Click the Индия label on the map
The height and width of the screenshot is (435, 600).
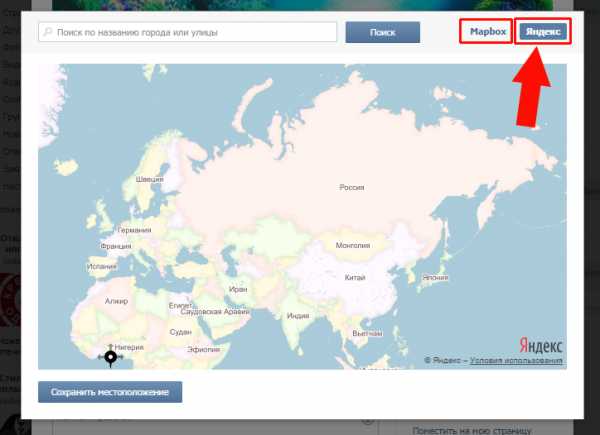[298, 316]
